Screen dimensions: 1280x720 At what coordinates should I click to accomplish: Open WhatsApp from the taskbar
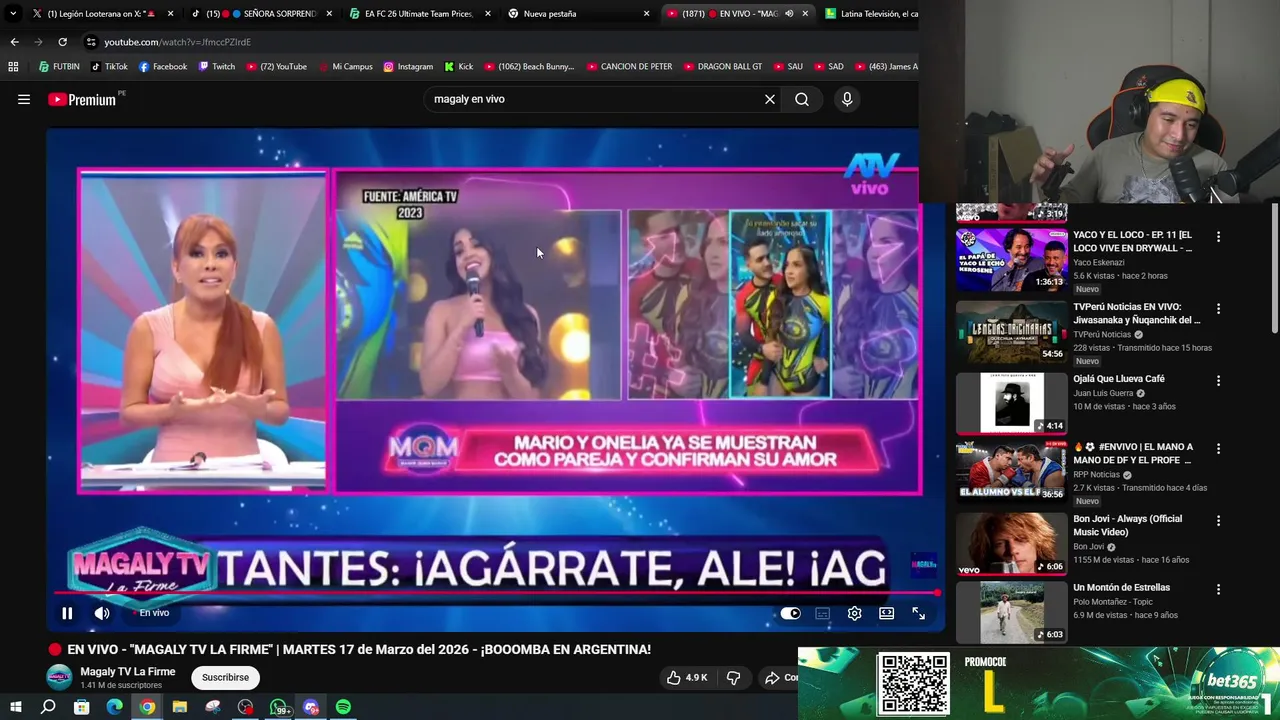[x=279, y=707]
